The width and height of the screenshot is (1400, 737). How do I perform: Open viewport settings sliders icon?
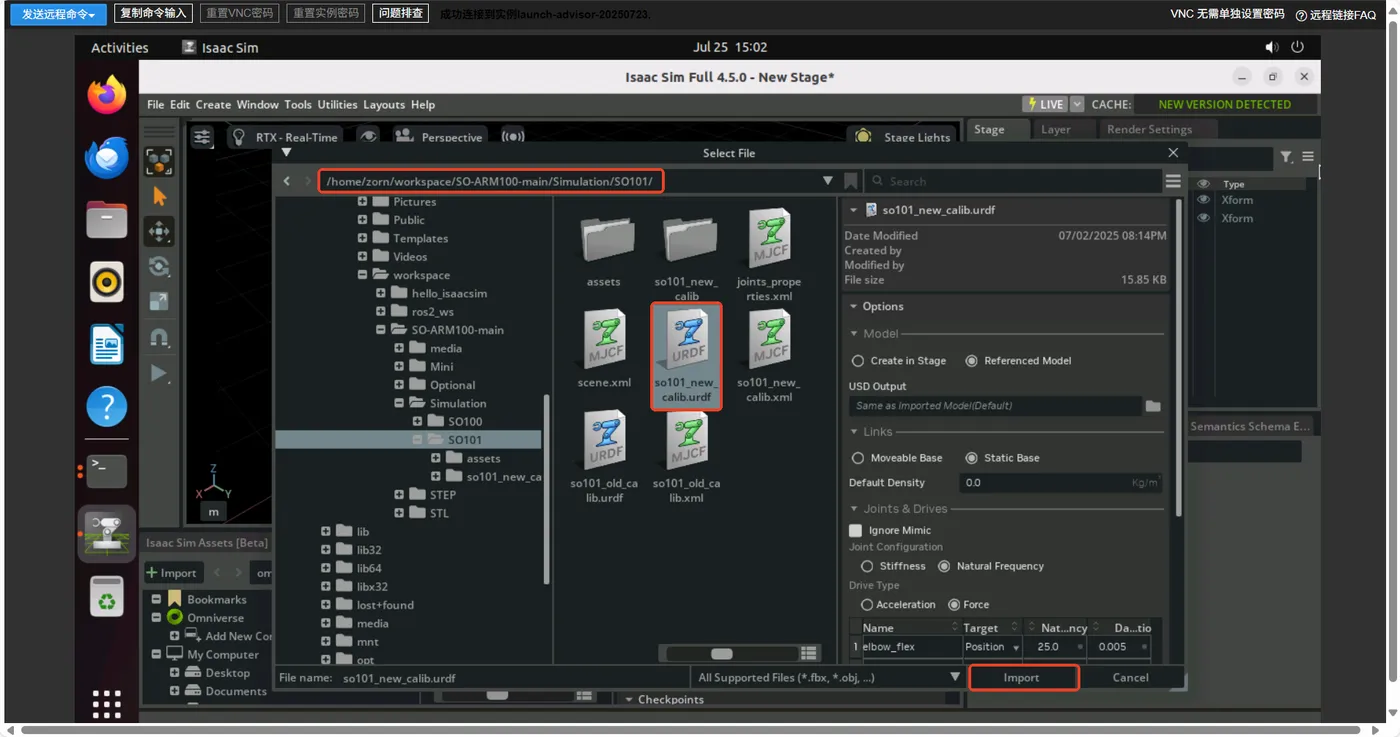[x=202, y=137]
